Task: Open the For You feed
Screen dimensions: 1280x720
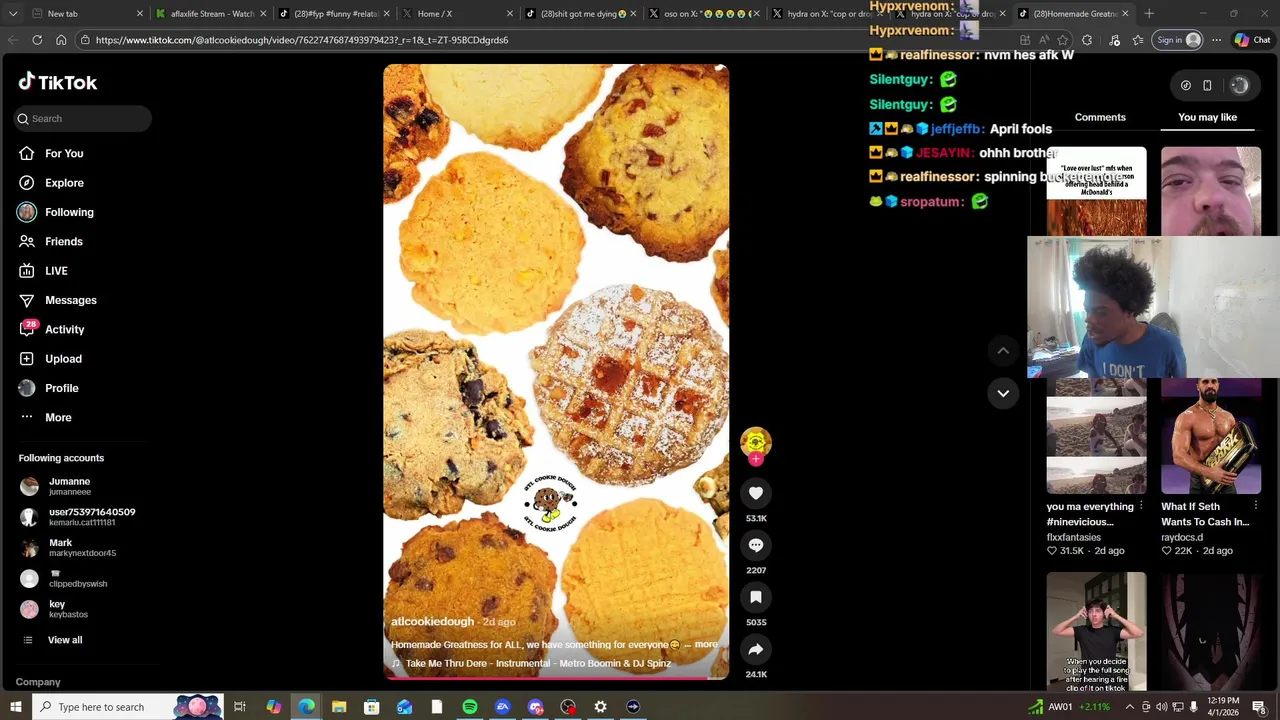Action: [x=64, y=153]
